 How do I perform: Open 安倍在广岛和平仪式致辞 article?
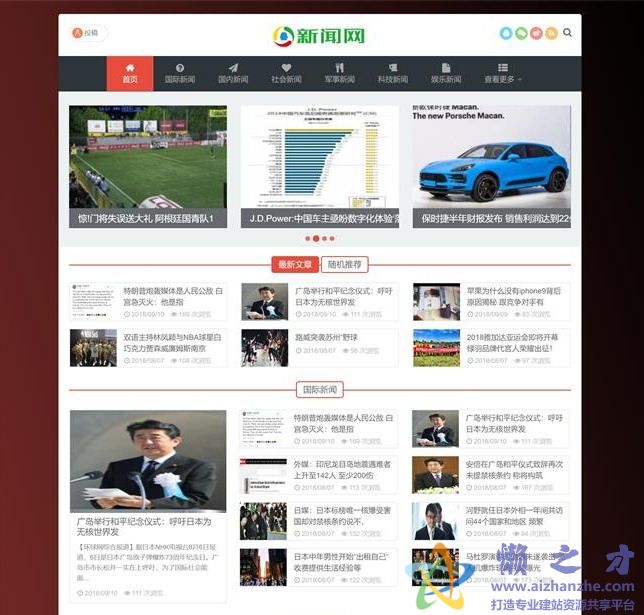514,470
